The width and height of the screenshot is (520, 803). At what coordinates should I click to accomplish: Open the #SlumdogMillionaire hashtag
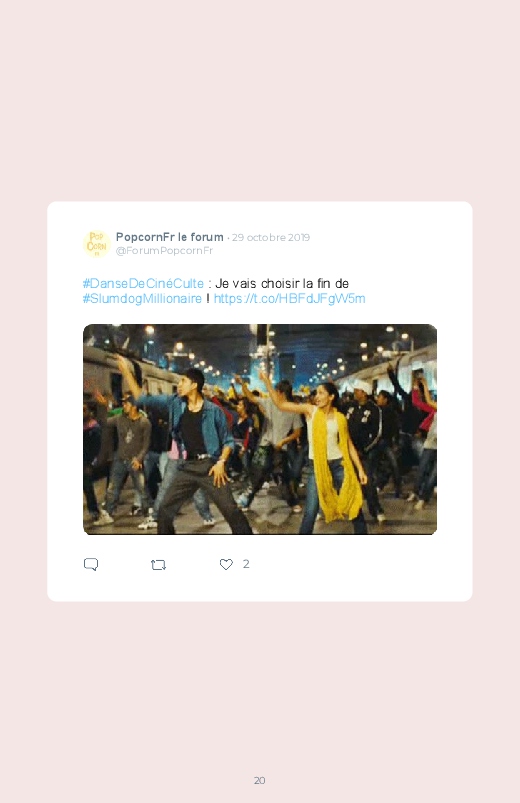pyautogui.click(x=142, y=299)
